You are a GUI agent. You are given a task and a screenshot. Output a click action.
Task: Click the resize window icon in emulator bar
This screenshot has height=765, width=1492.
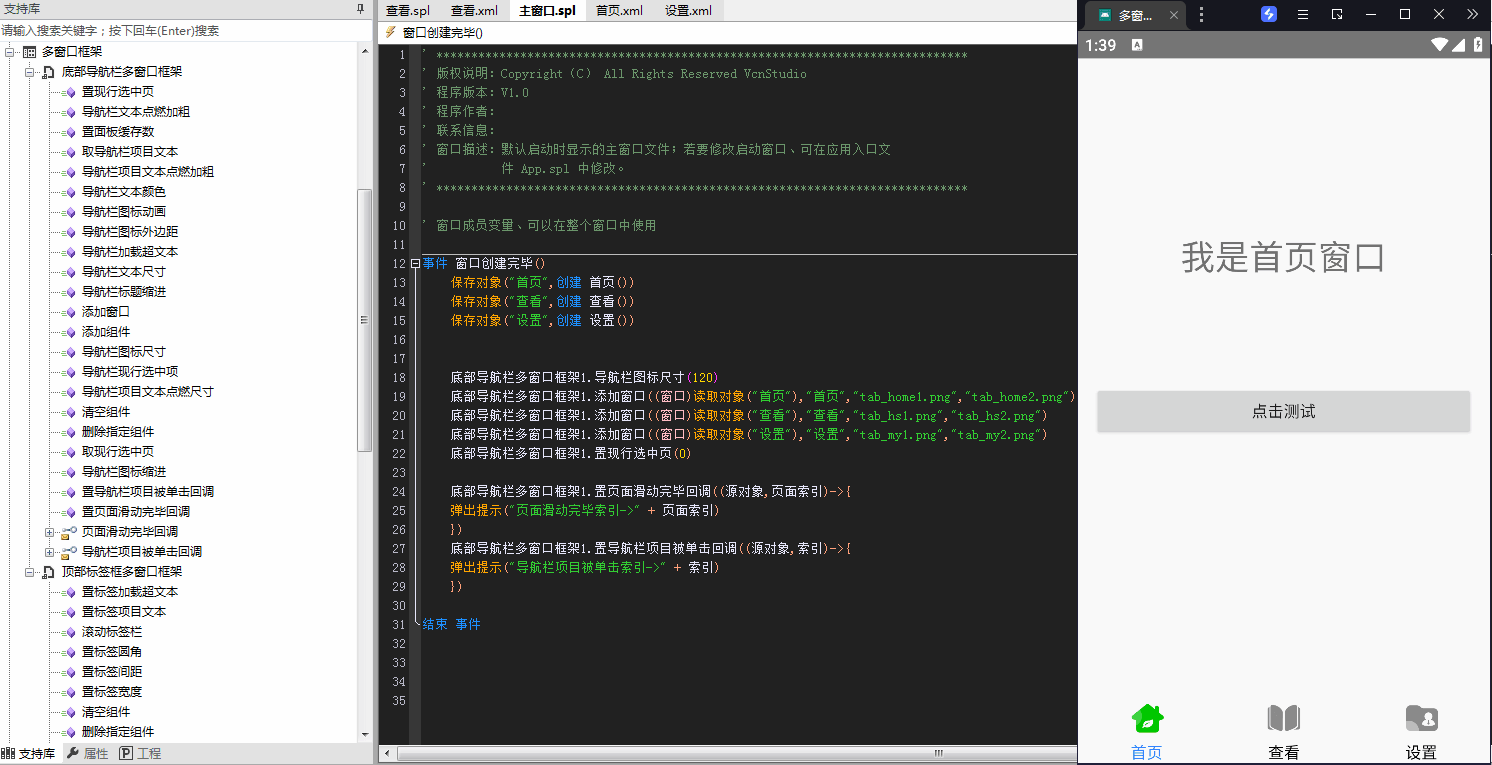click(1337, 15)
